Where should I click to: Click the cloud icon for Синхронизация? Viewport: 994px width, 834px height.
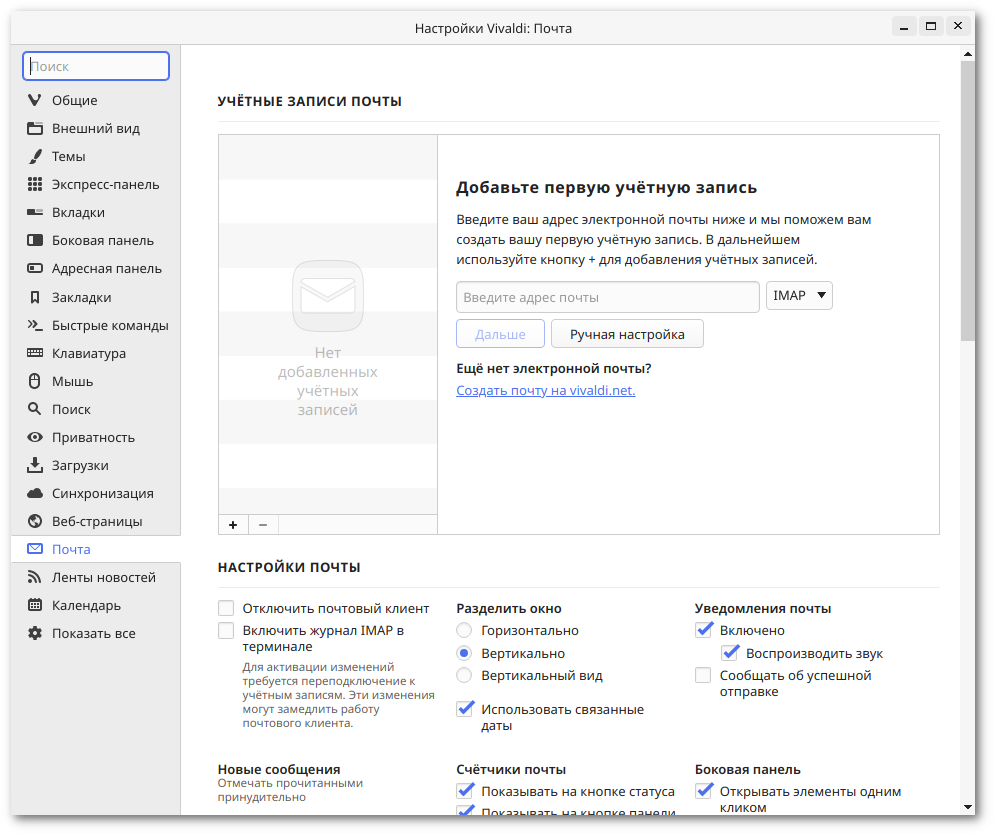click(35, 493)
